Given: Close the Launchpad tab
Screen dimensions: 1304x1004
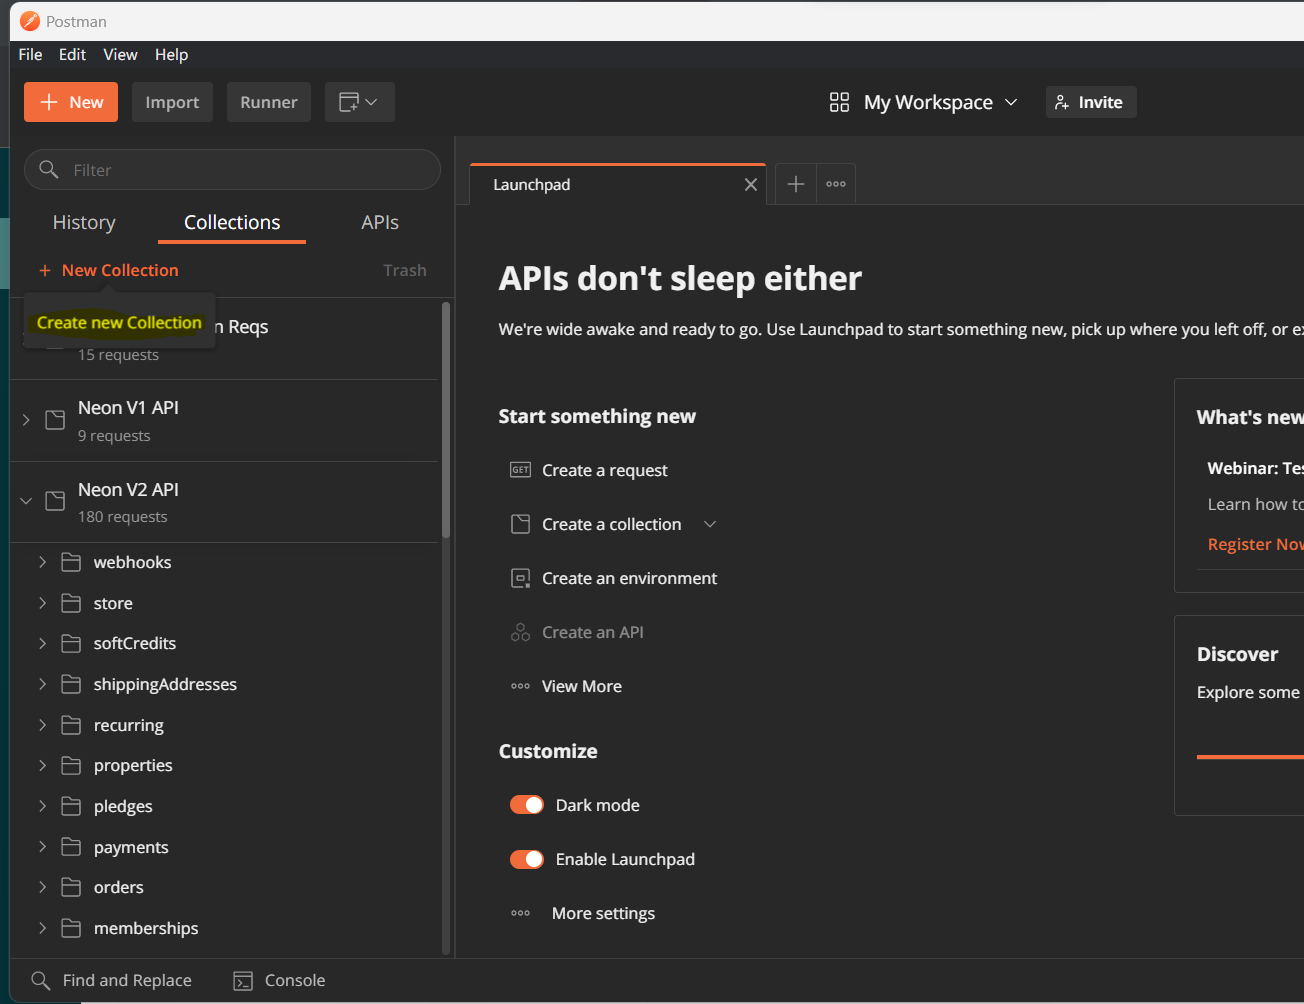Looking at the screenshot, I should pos(751,184).
